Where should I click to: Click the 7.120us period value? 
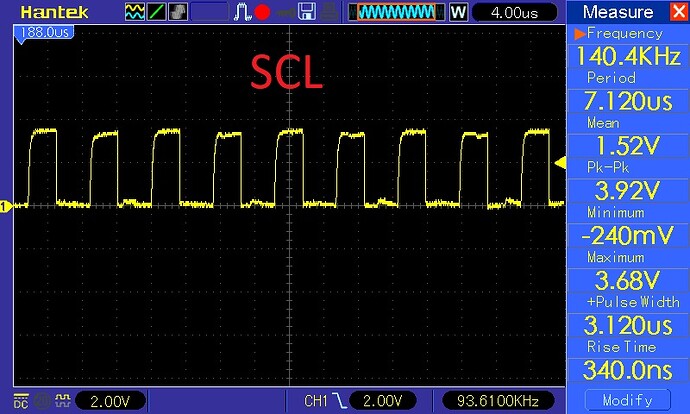click(628, 101)
